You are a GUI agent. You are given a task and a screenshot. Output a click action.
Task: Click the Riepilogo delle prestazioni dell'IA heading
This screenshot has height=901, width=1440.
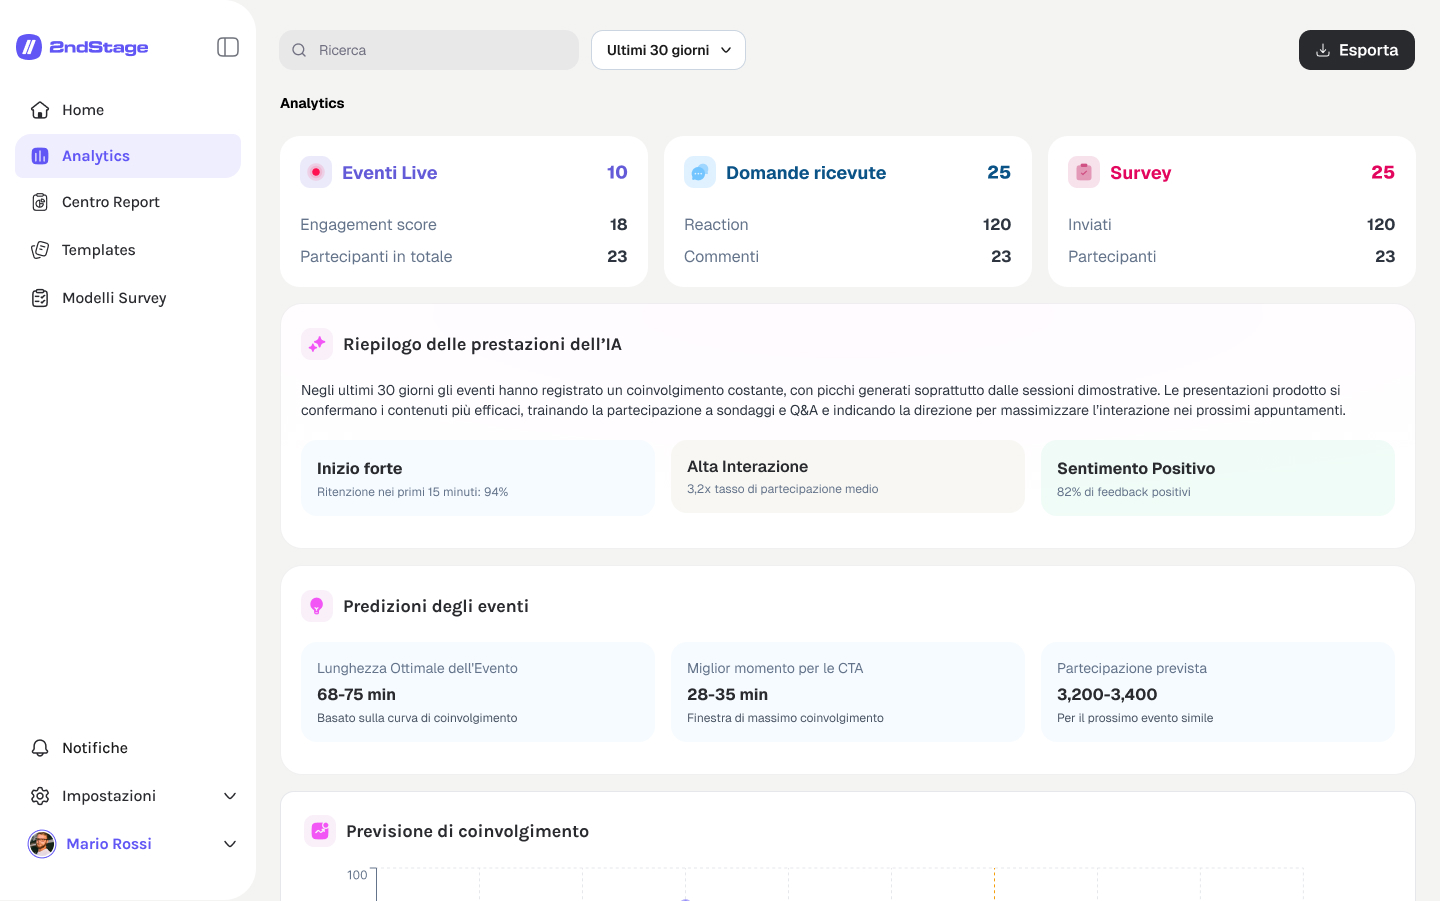coord(482,344)
